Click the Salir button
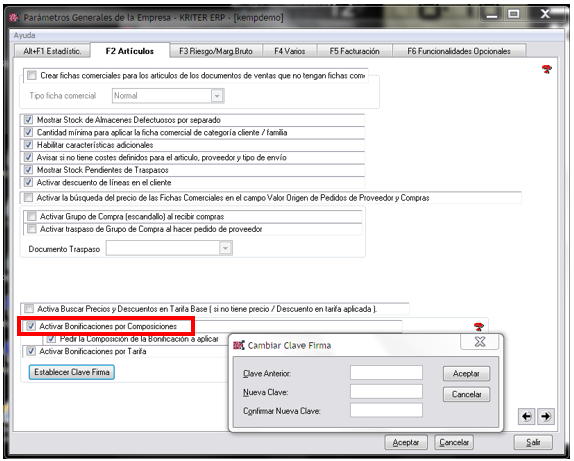Screen dimensions: 574x461 click(x=533, y=442)
